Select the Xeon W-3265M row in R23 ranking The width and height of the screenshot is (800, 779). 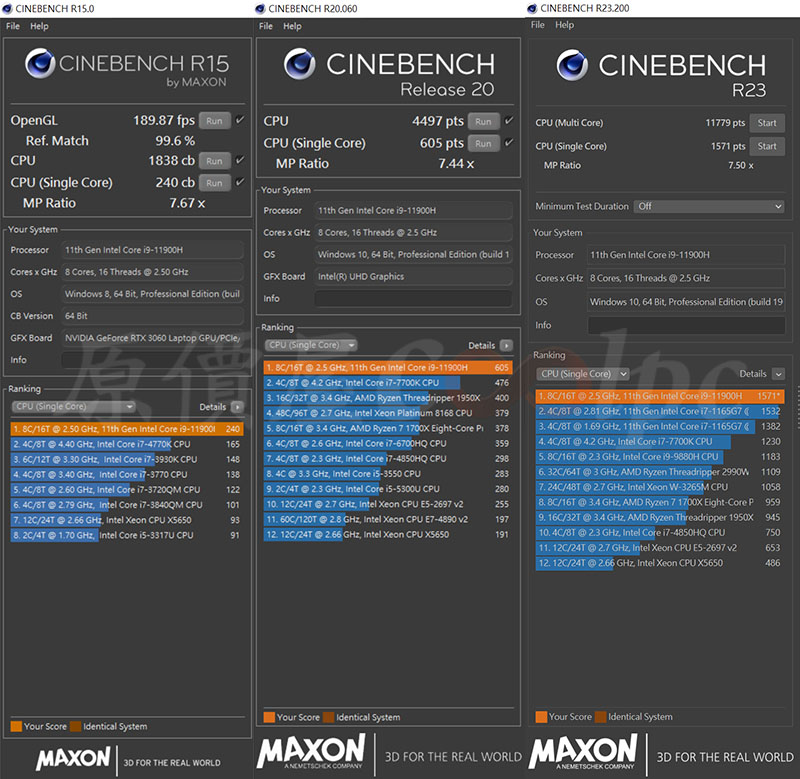pyautogui.click(x=660, y=487)
